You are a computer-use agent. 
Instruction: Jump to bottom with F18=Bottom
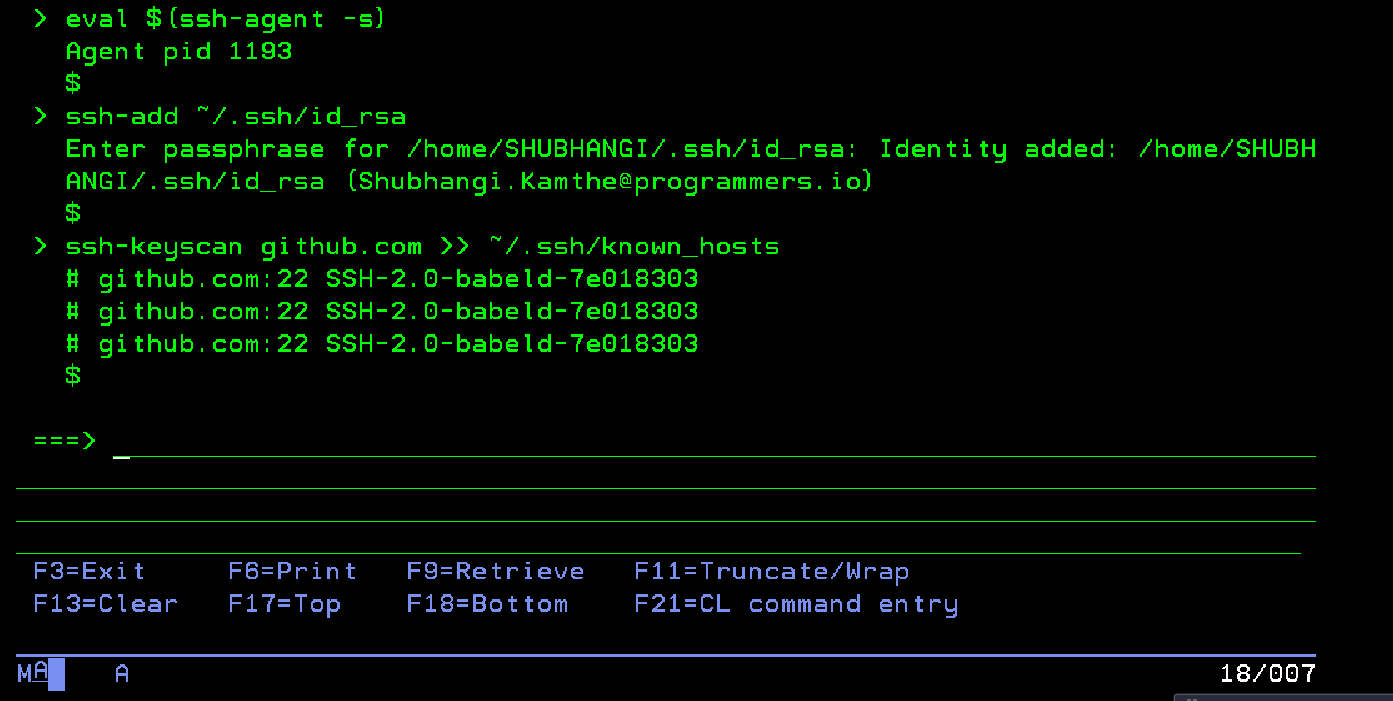(x=487, y=604)
